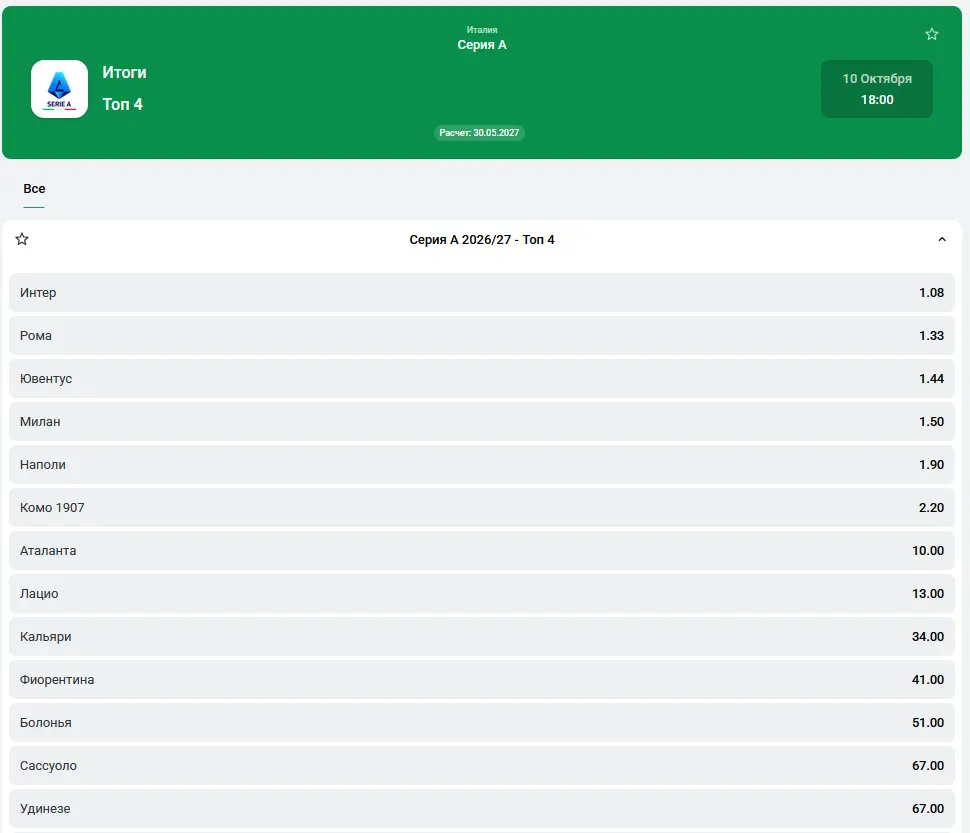Pick Ювентус at 1.44
The width and height of the screenshot is (970, 833).
[x=482, y=378]
